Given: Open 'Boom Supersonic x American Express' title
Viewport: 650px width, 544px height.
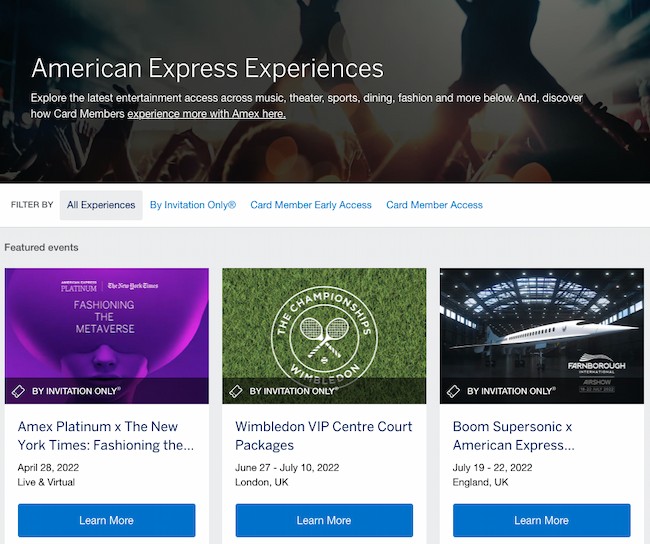Looking at the screenshot, I should tap(520, 435).
